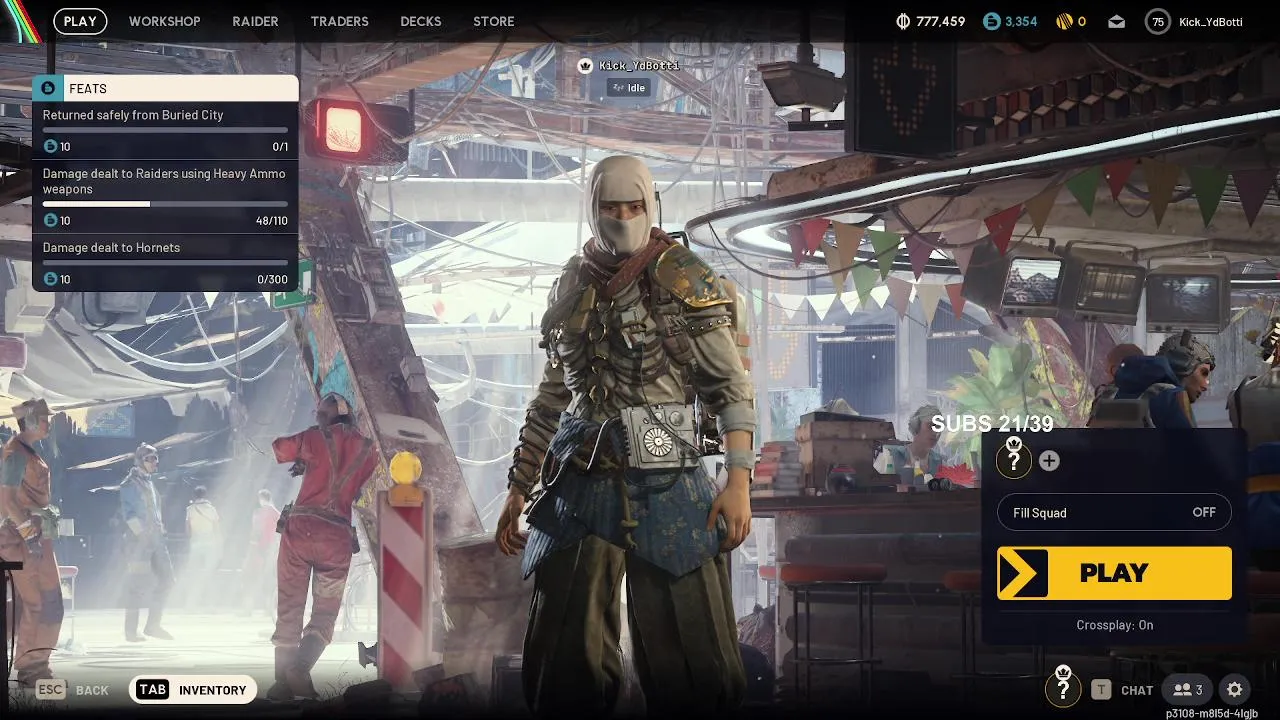Open the RAIDER tab
This screenshot has height=720, width=1280.
(x=255, y=21)
